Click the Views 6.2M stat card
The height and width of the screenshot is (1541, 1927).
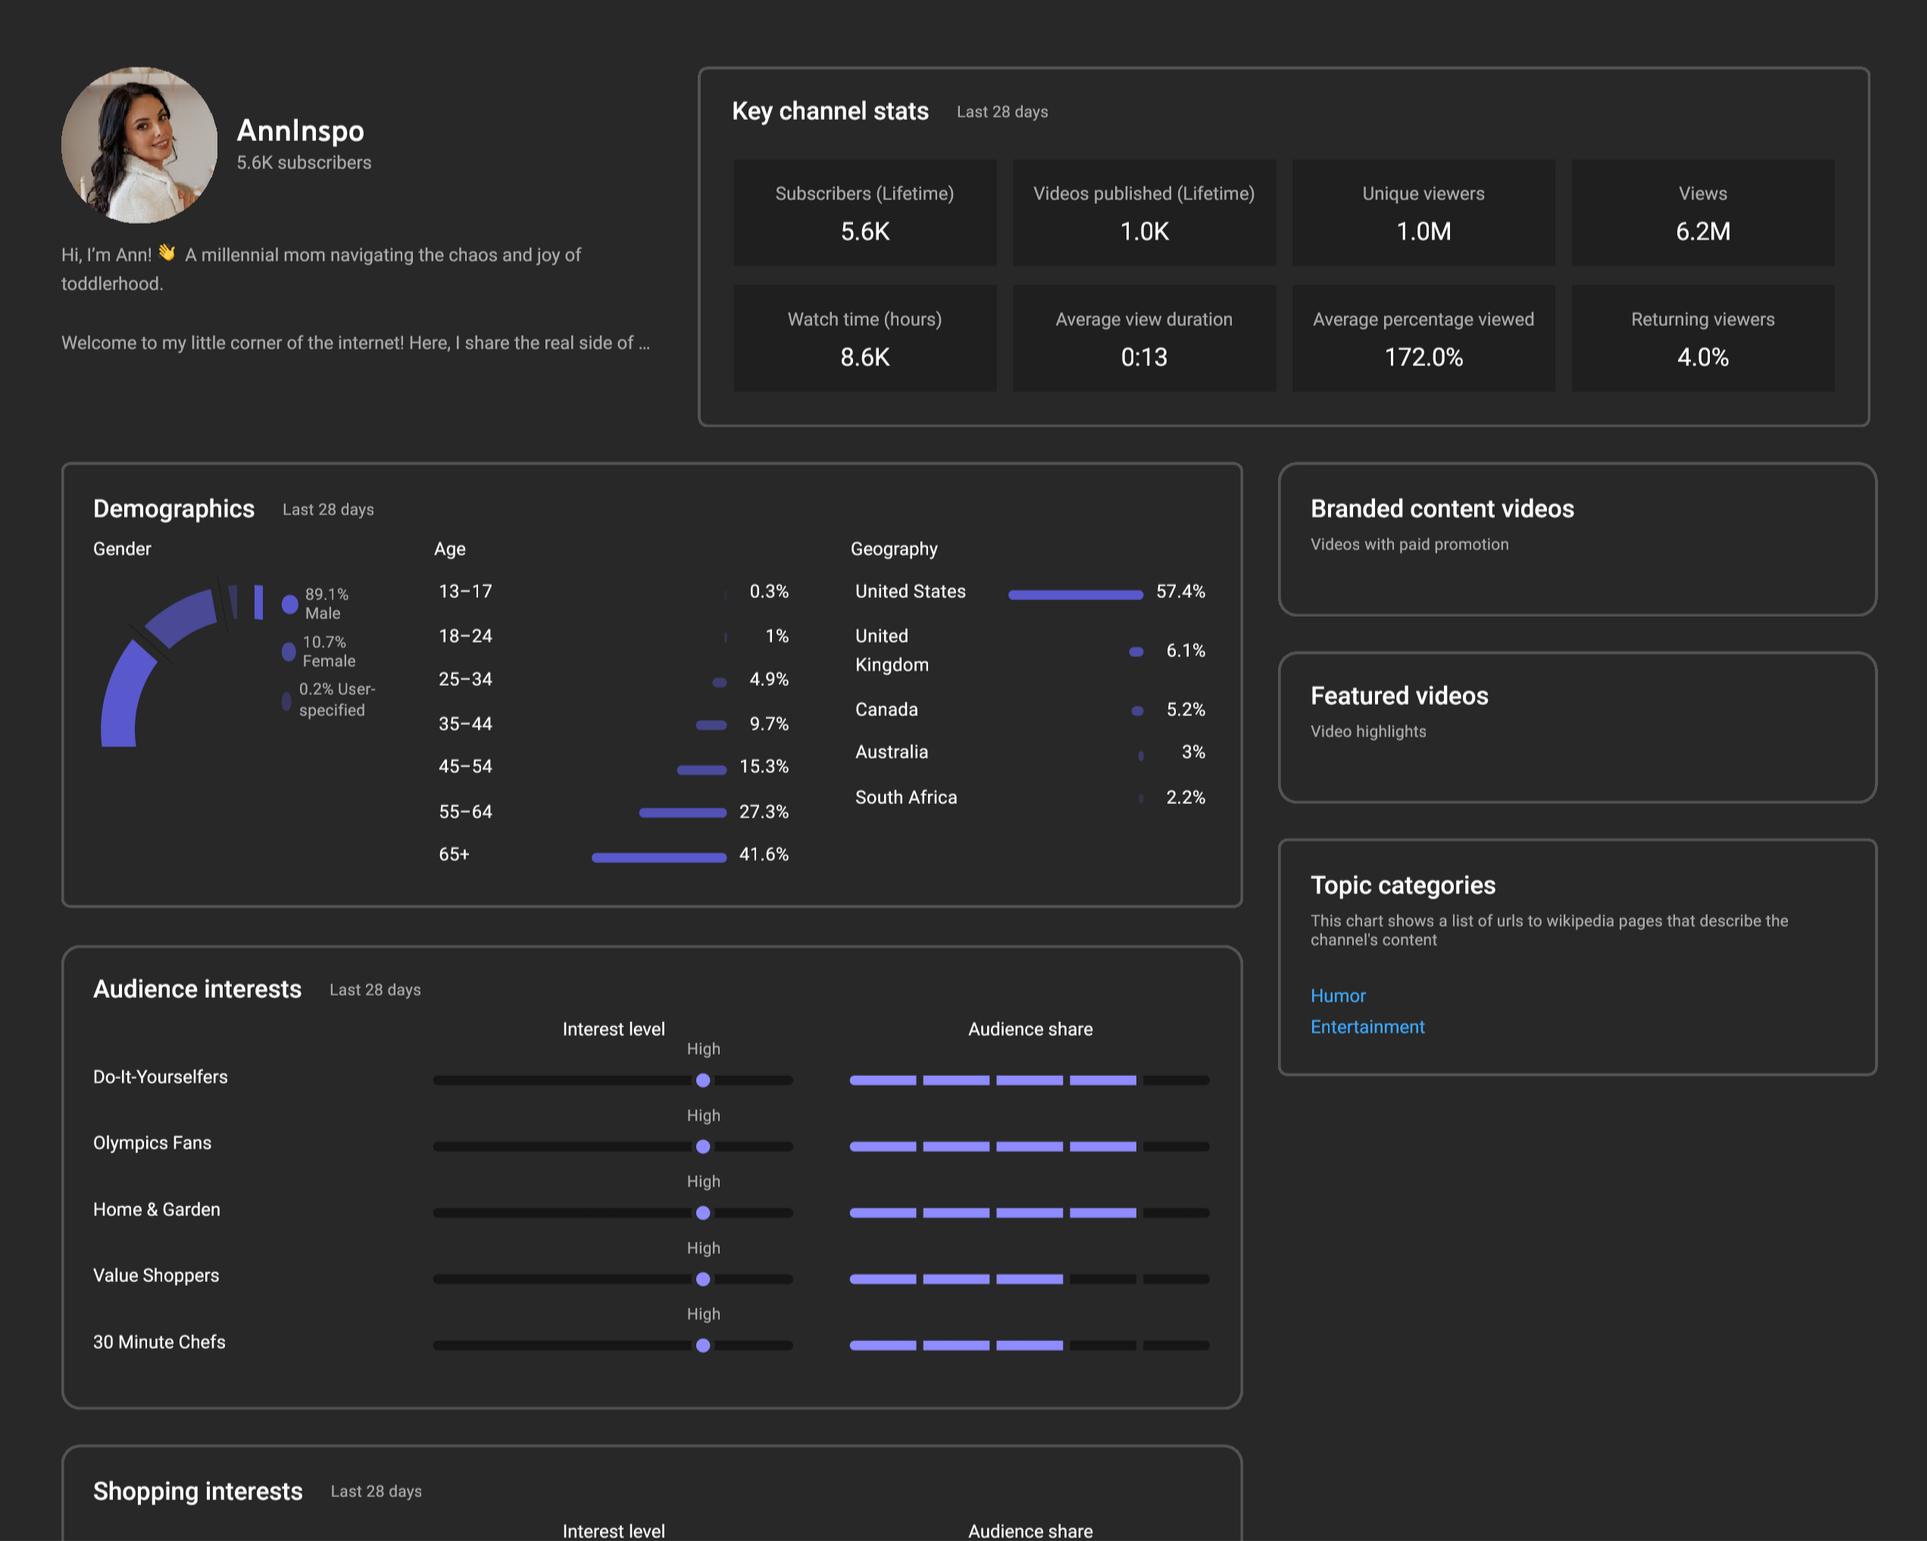[x=1702, y=212]
